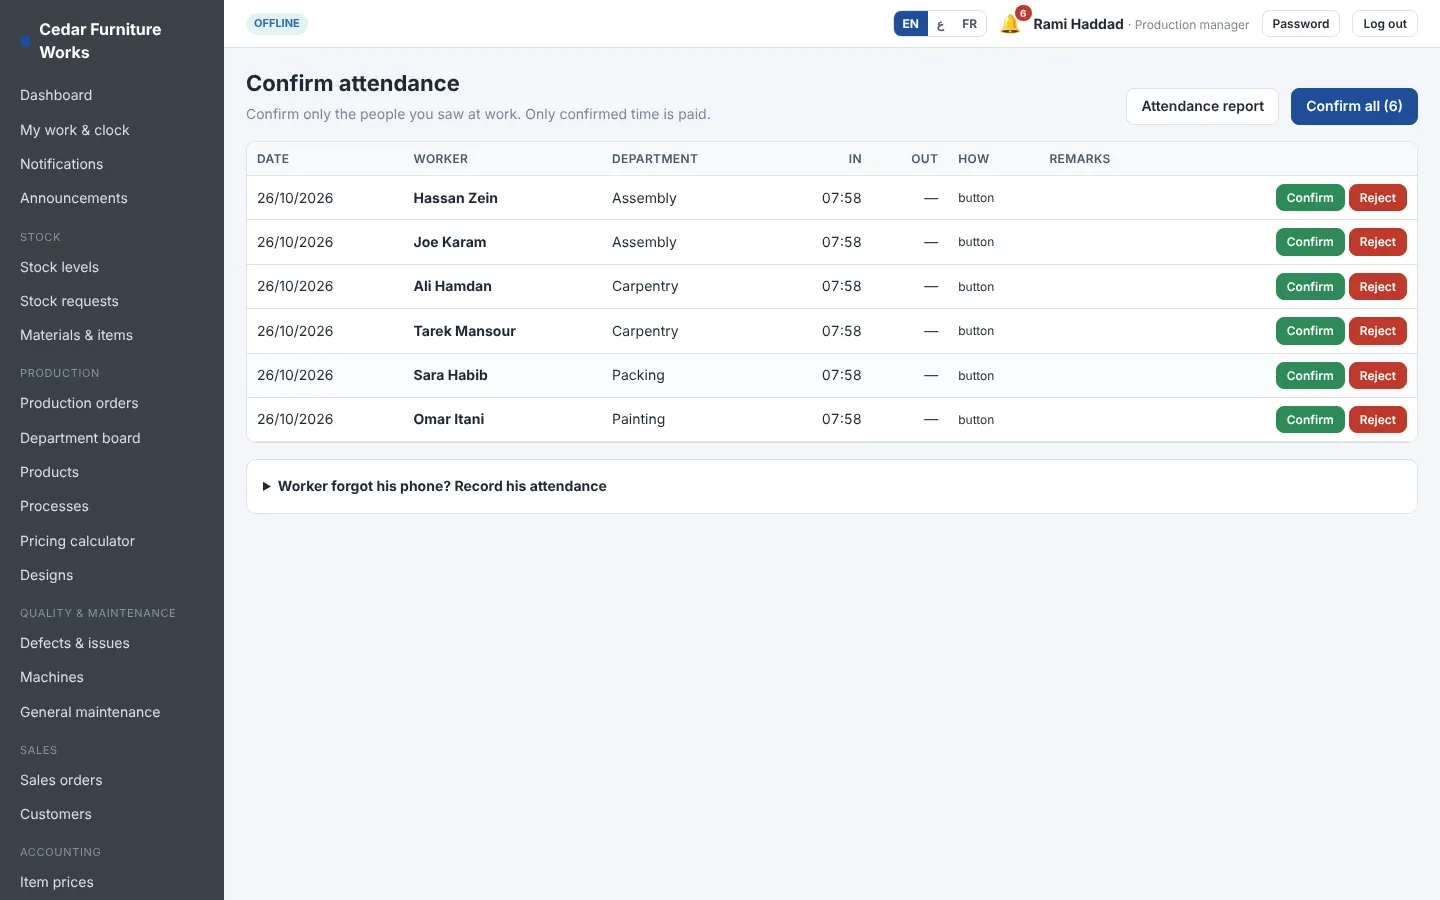The image size is (1440, 900).
Task: Open Announcements in the sidebar
Action: pos(112,198)
